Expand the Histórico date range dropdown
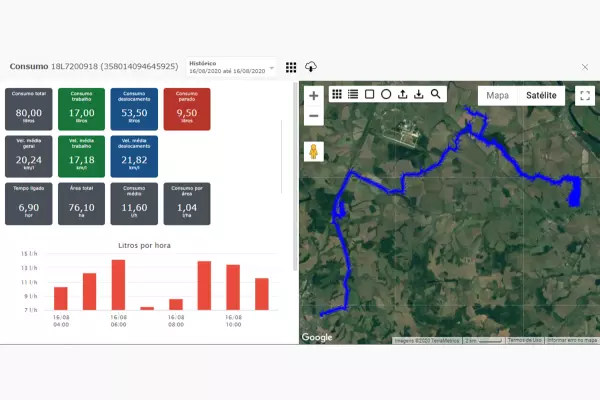 coord(271,67)
